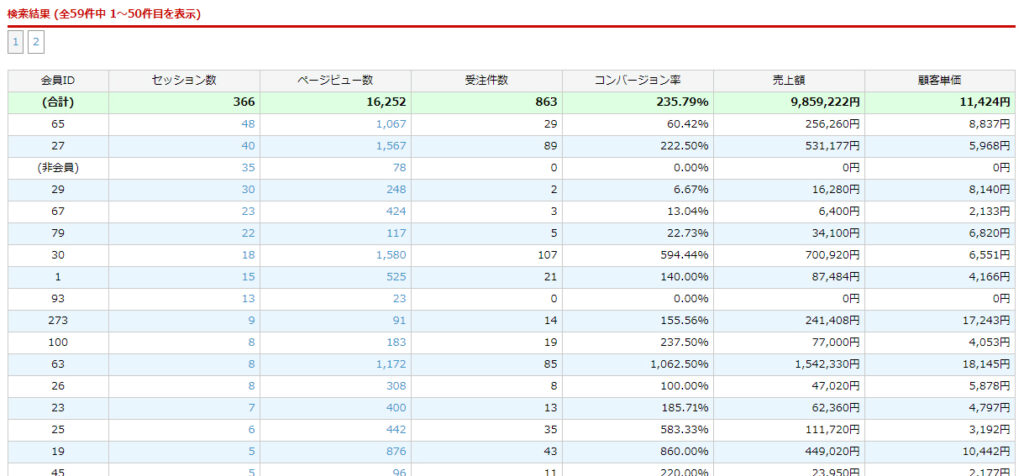Open page views 1,567 link
Screen dimensions: 1024x476
391,146
